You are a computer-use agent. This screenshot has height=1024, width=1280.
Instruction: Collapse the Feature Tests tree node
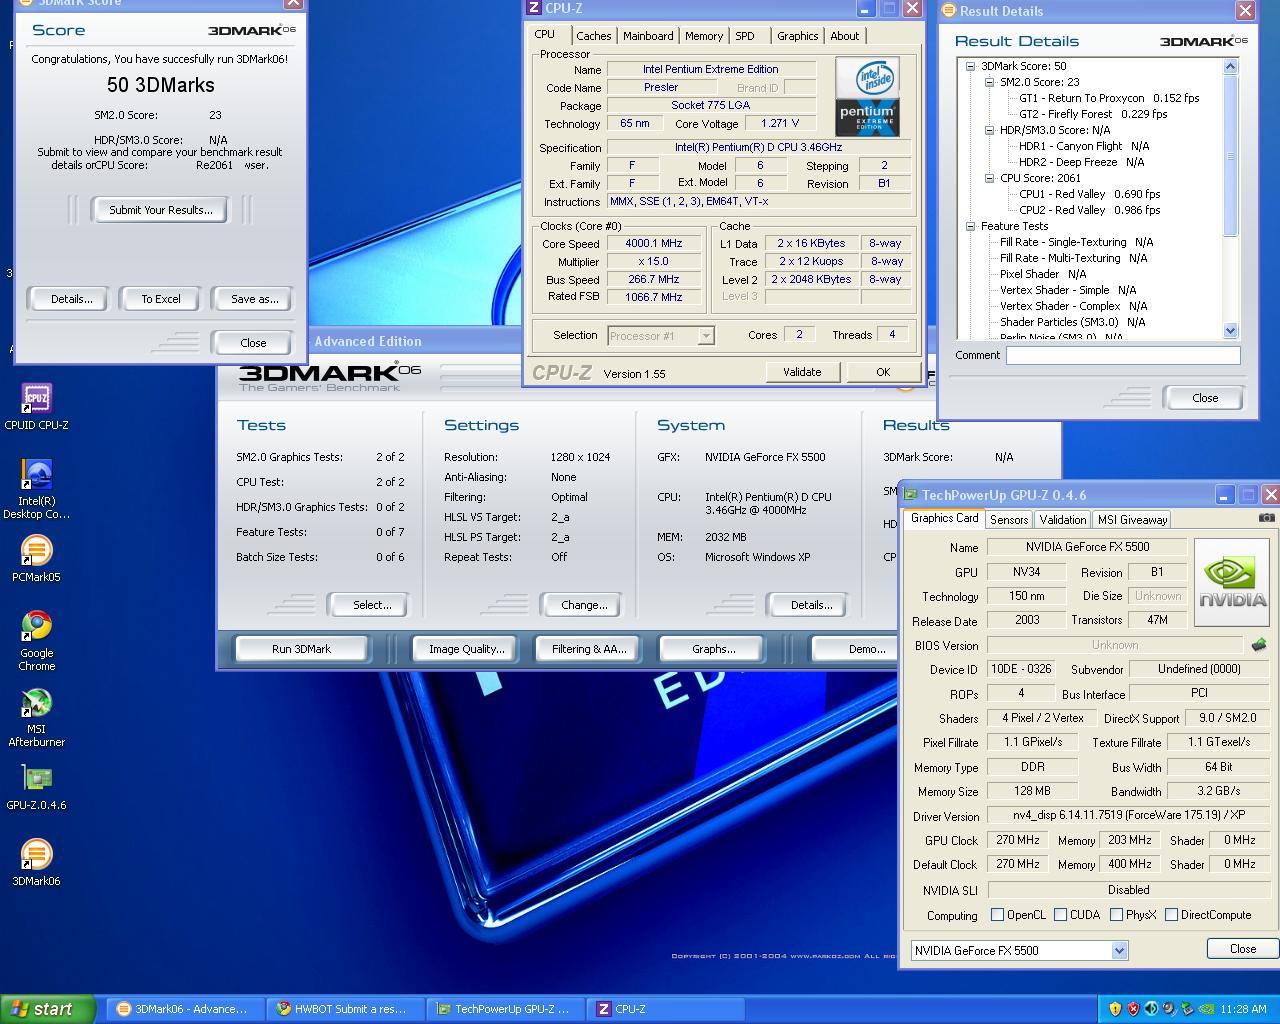click(x=970, y=226)
